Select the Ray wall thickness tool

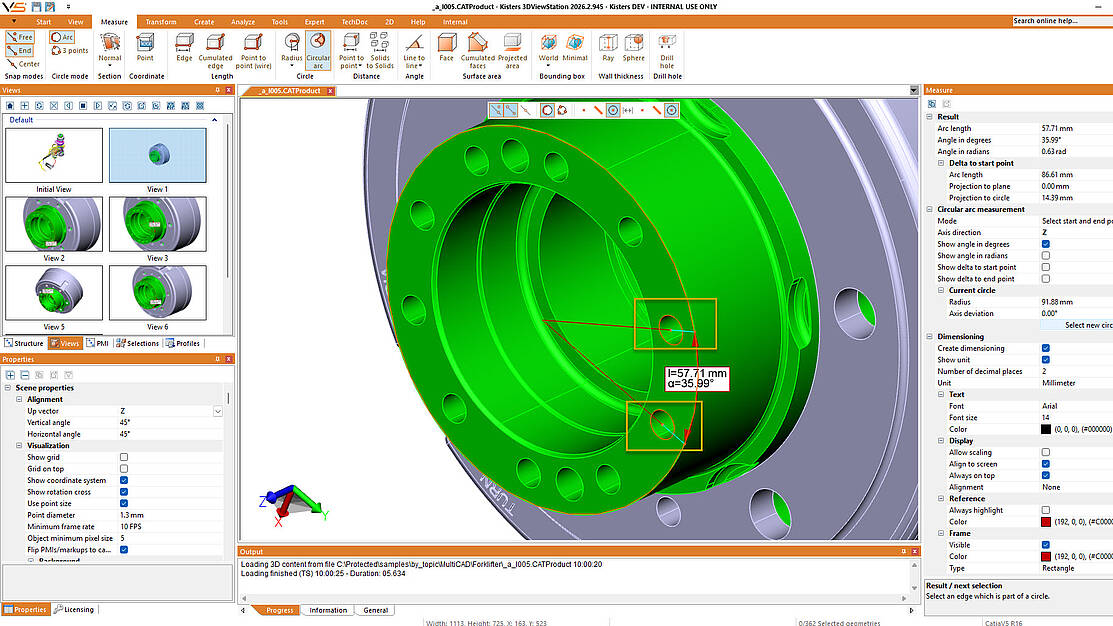pos(608,48)
